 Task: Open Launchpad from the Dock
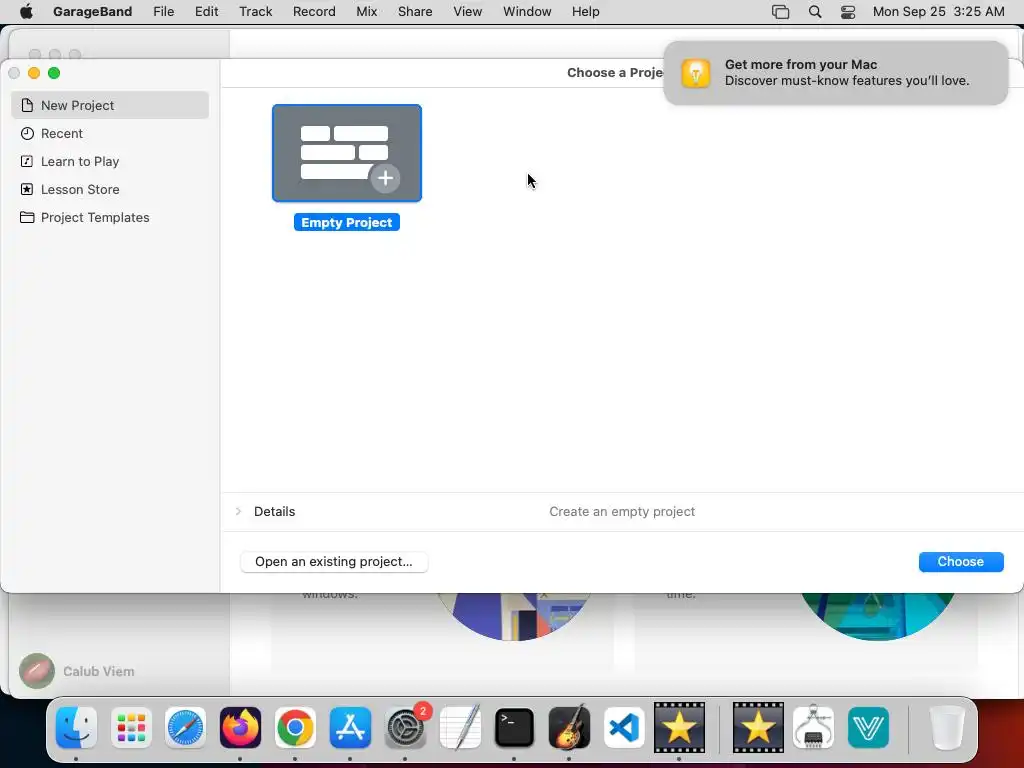131,728
